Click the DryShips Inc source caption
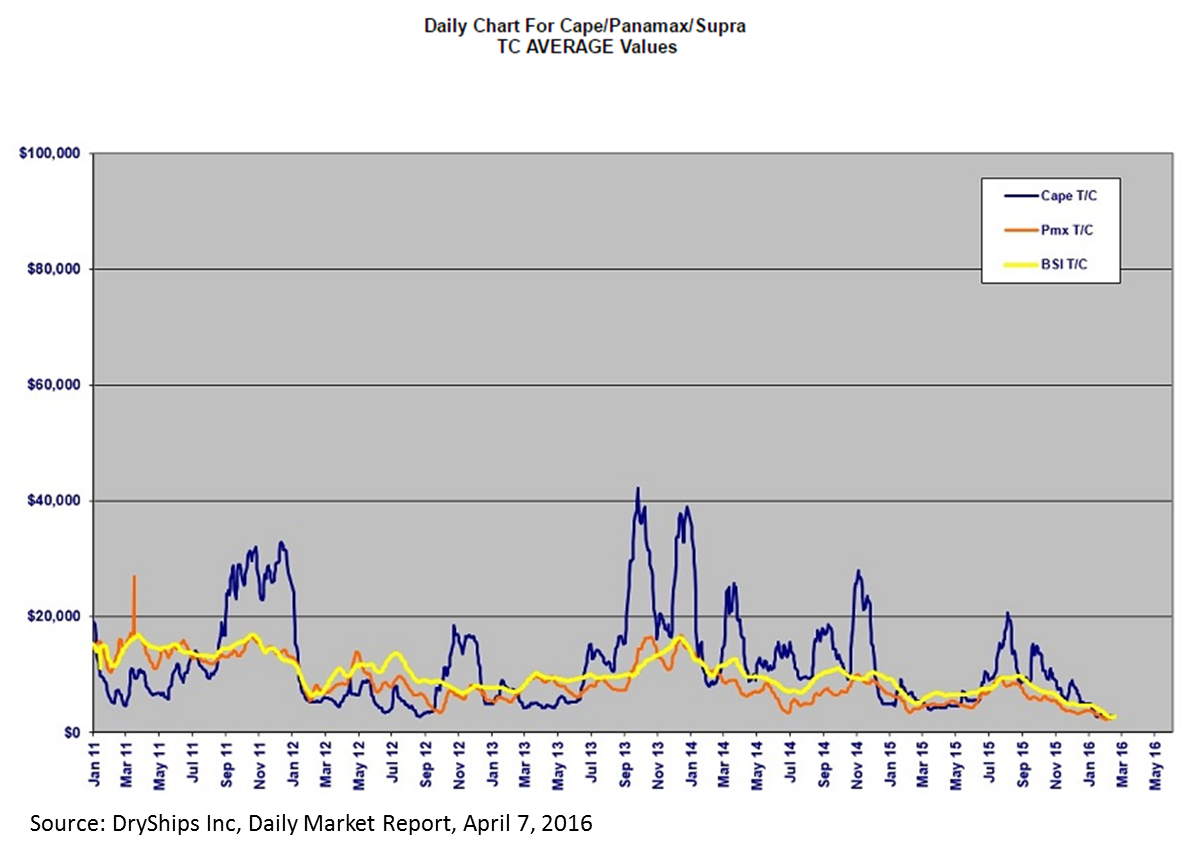 tap(311, 825)
